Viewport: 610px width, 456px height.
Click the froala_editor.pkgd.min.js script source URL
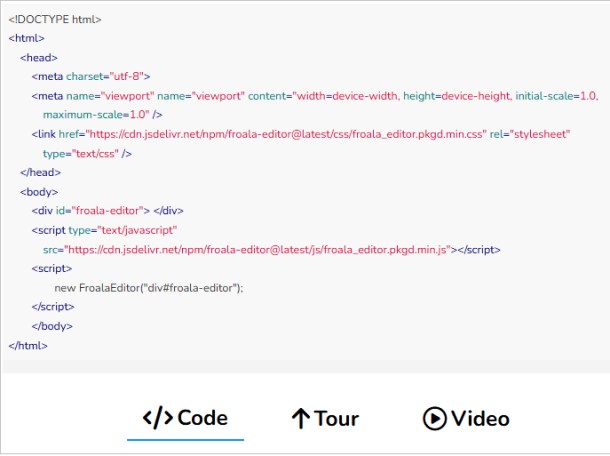pyautogui.click(x=257, y=249)
